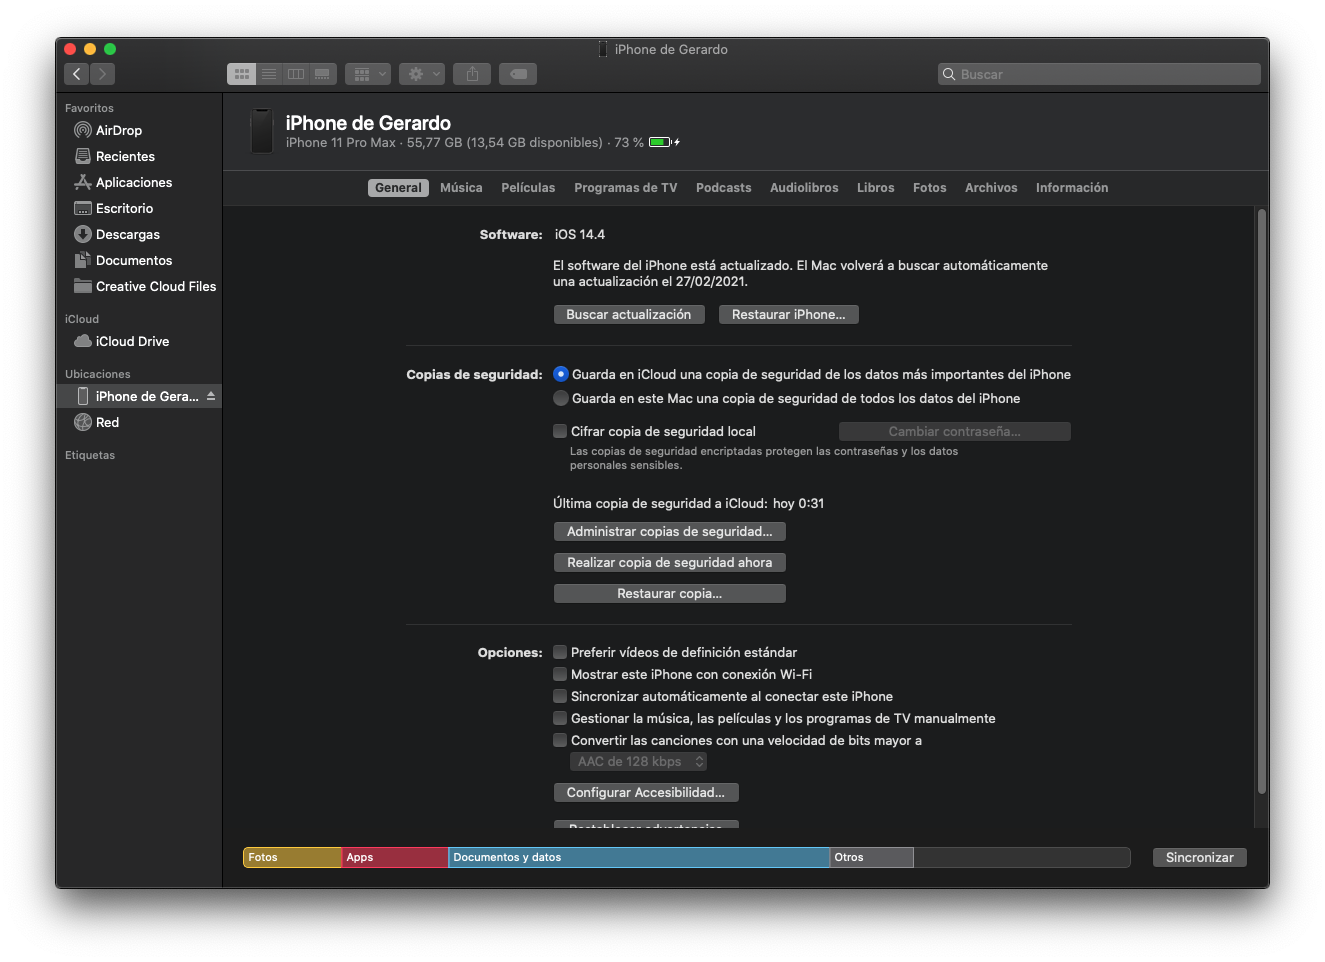Screen dimensions: 1325x962
Task: Click the Edit Tags icon in the toolbar
Action: [x=517, y=73]
